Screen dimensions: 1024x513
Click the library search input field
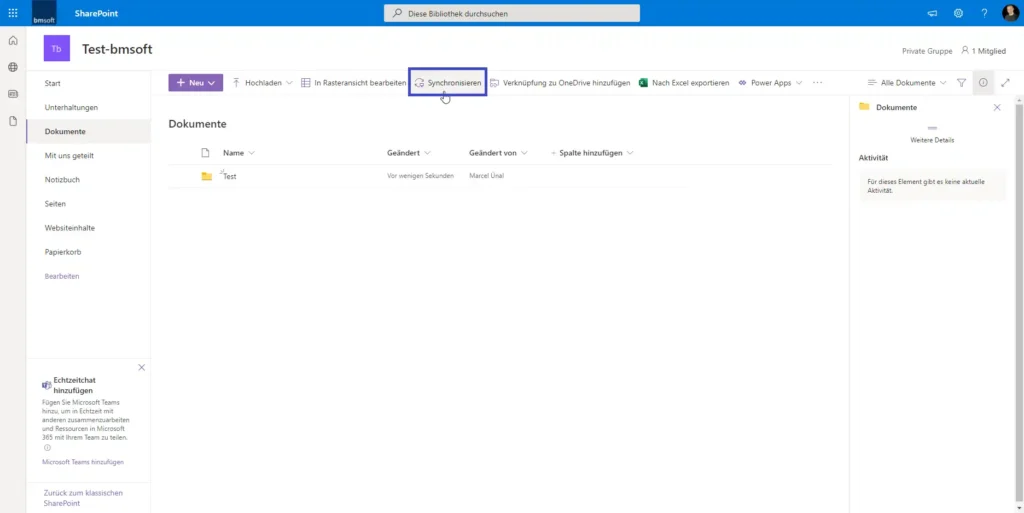pos(512,13)
